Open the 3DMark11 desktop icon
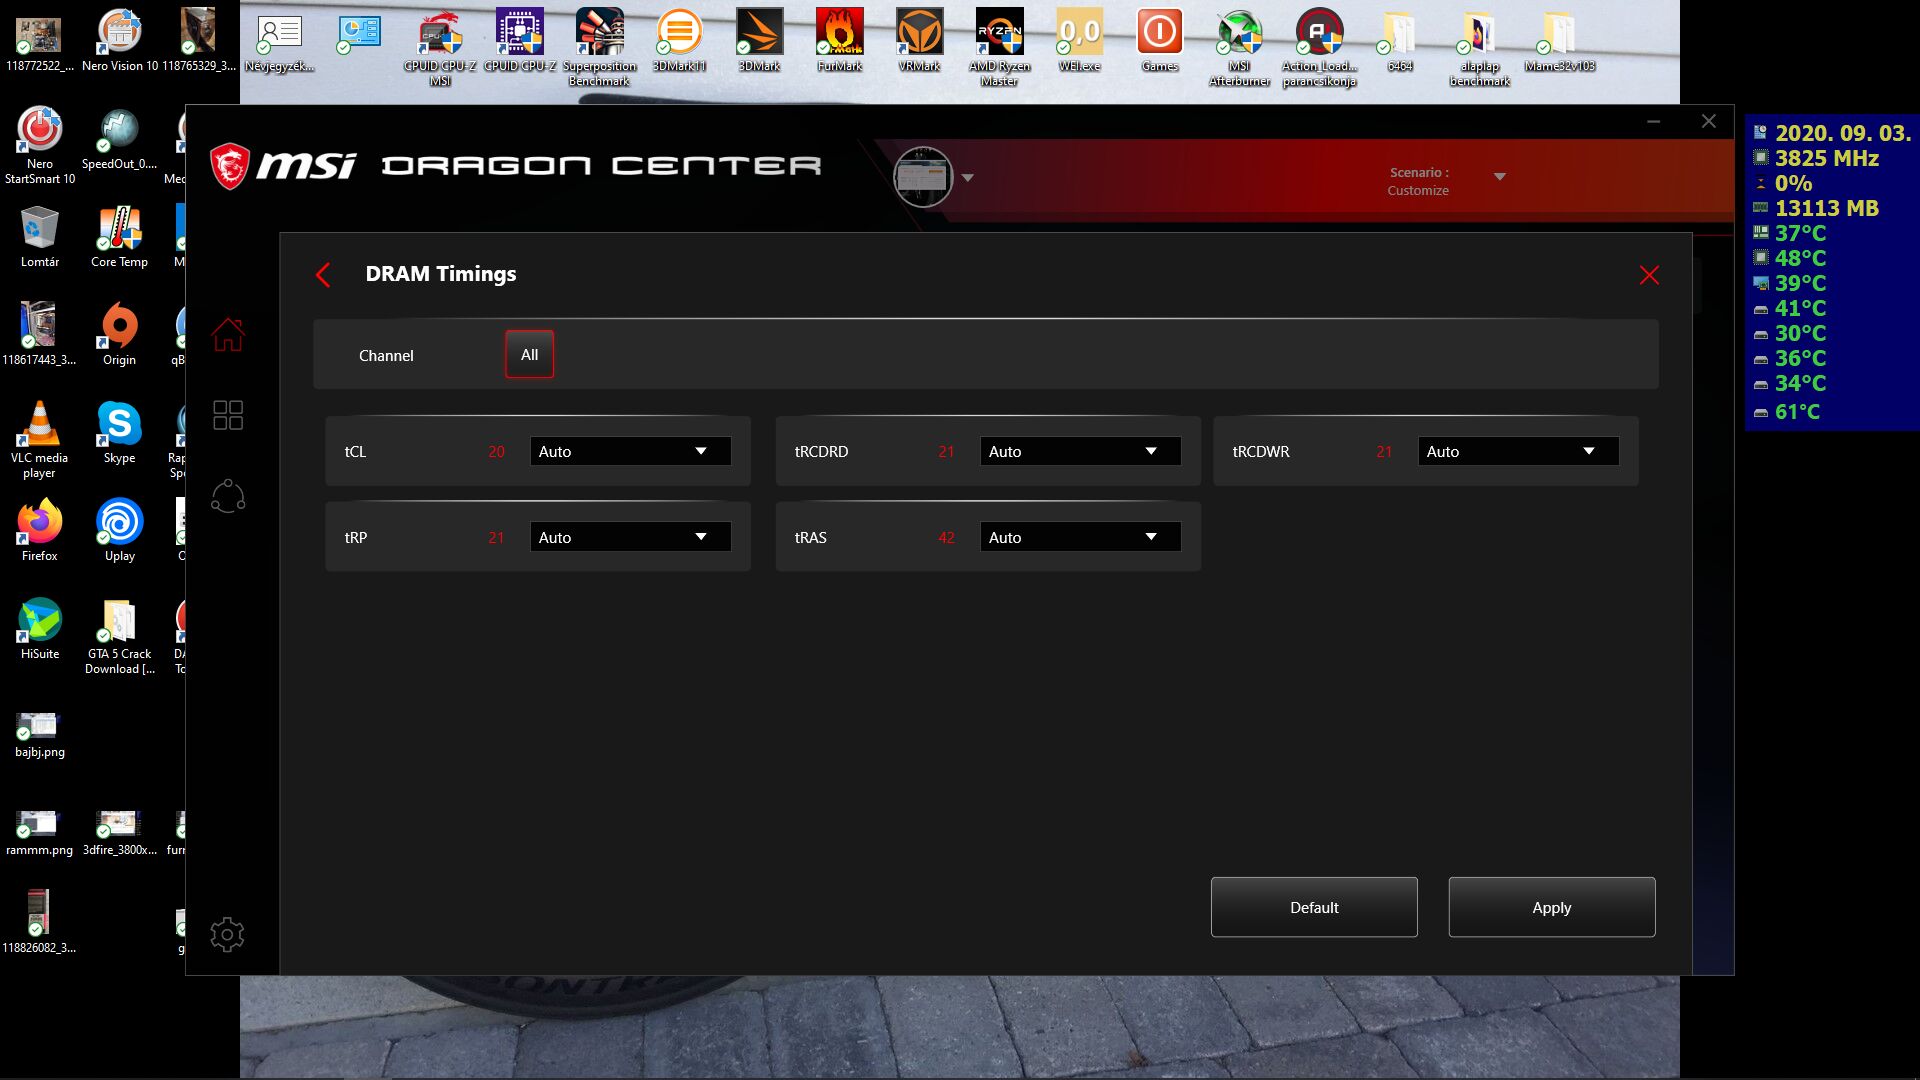1920x1080 pixels. click(x=680, y=41)
